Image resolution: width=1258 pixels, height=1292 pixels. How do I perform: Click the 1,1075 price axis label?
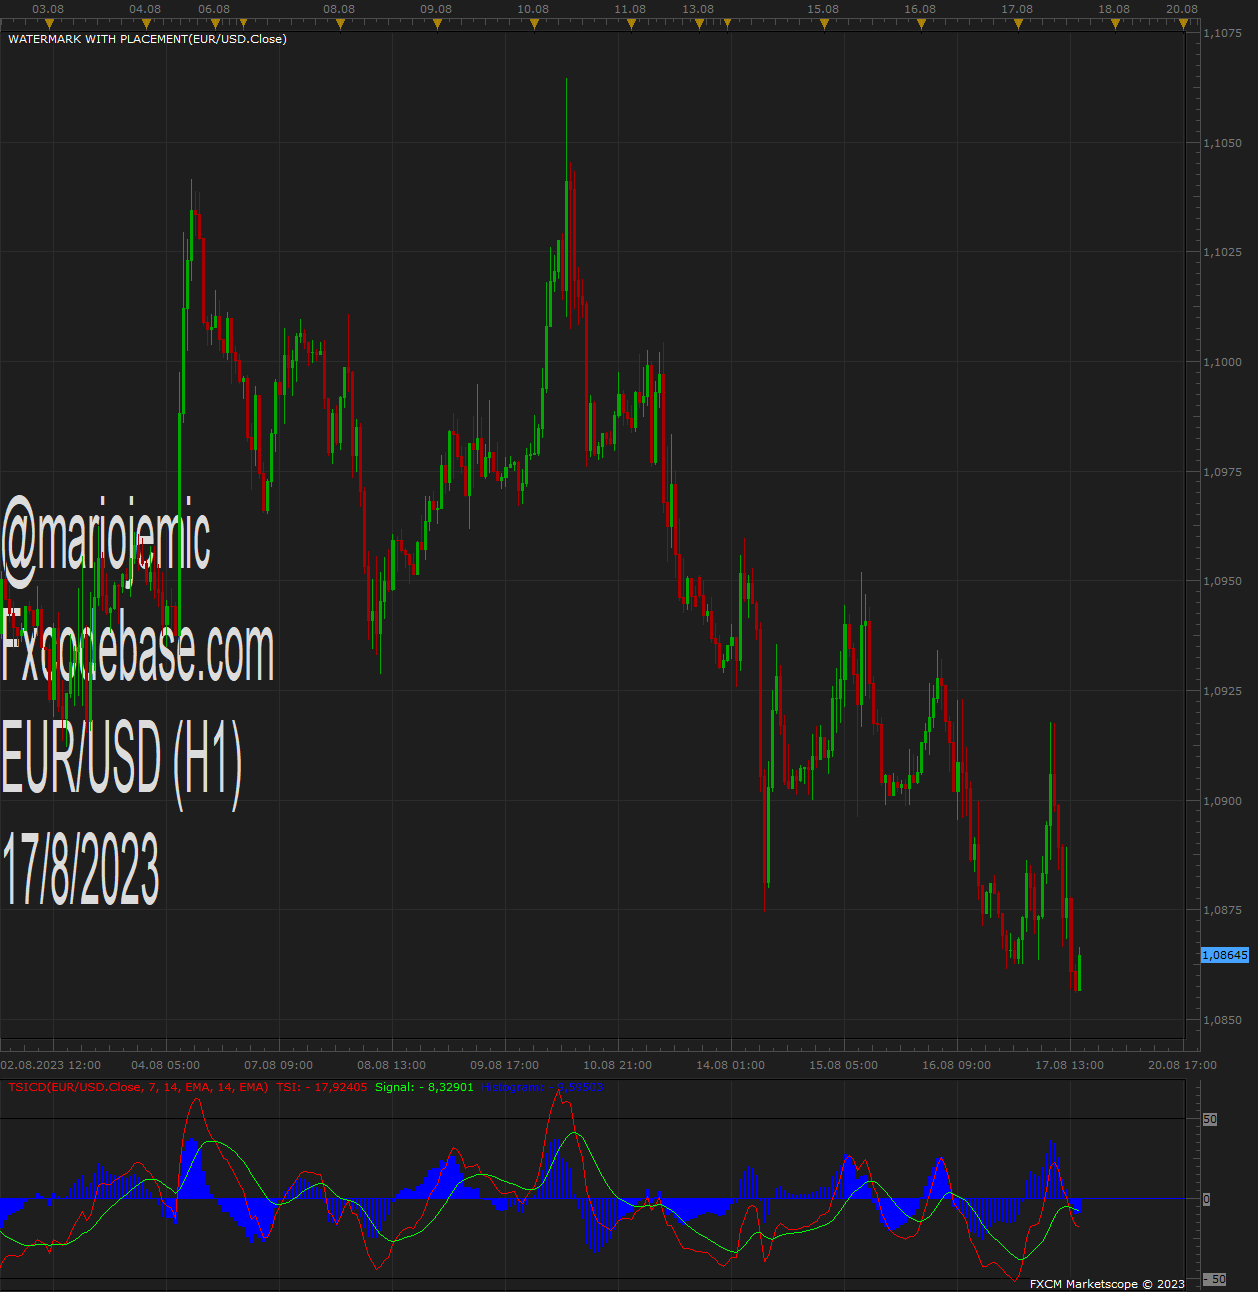(1222, 33)
